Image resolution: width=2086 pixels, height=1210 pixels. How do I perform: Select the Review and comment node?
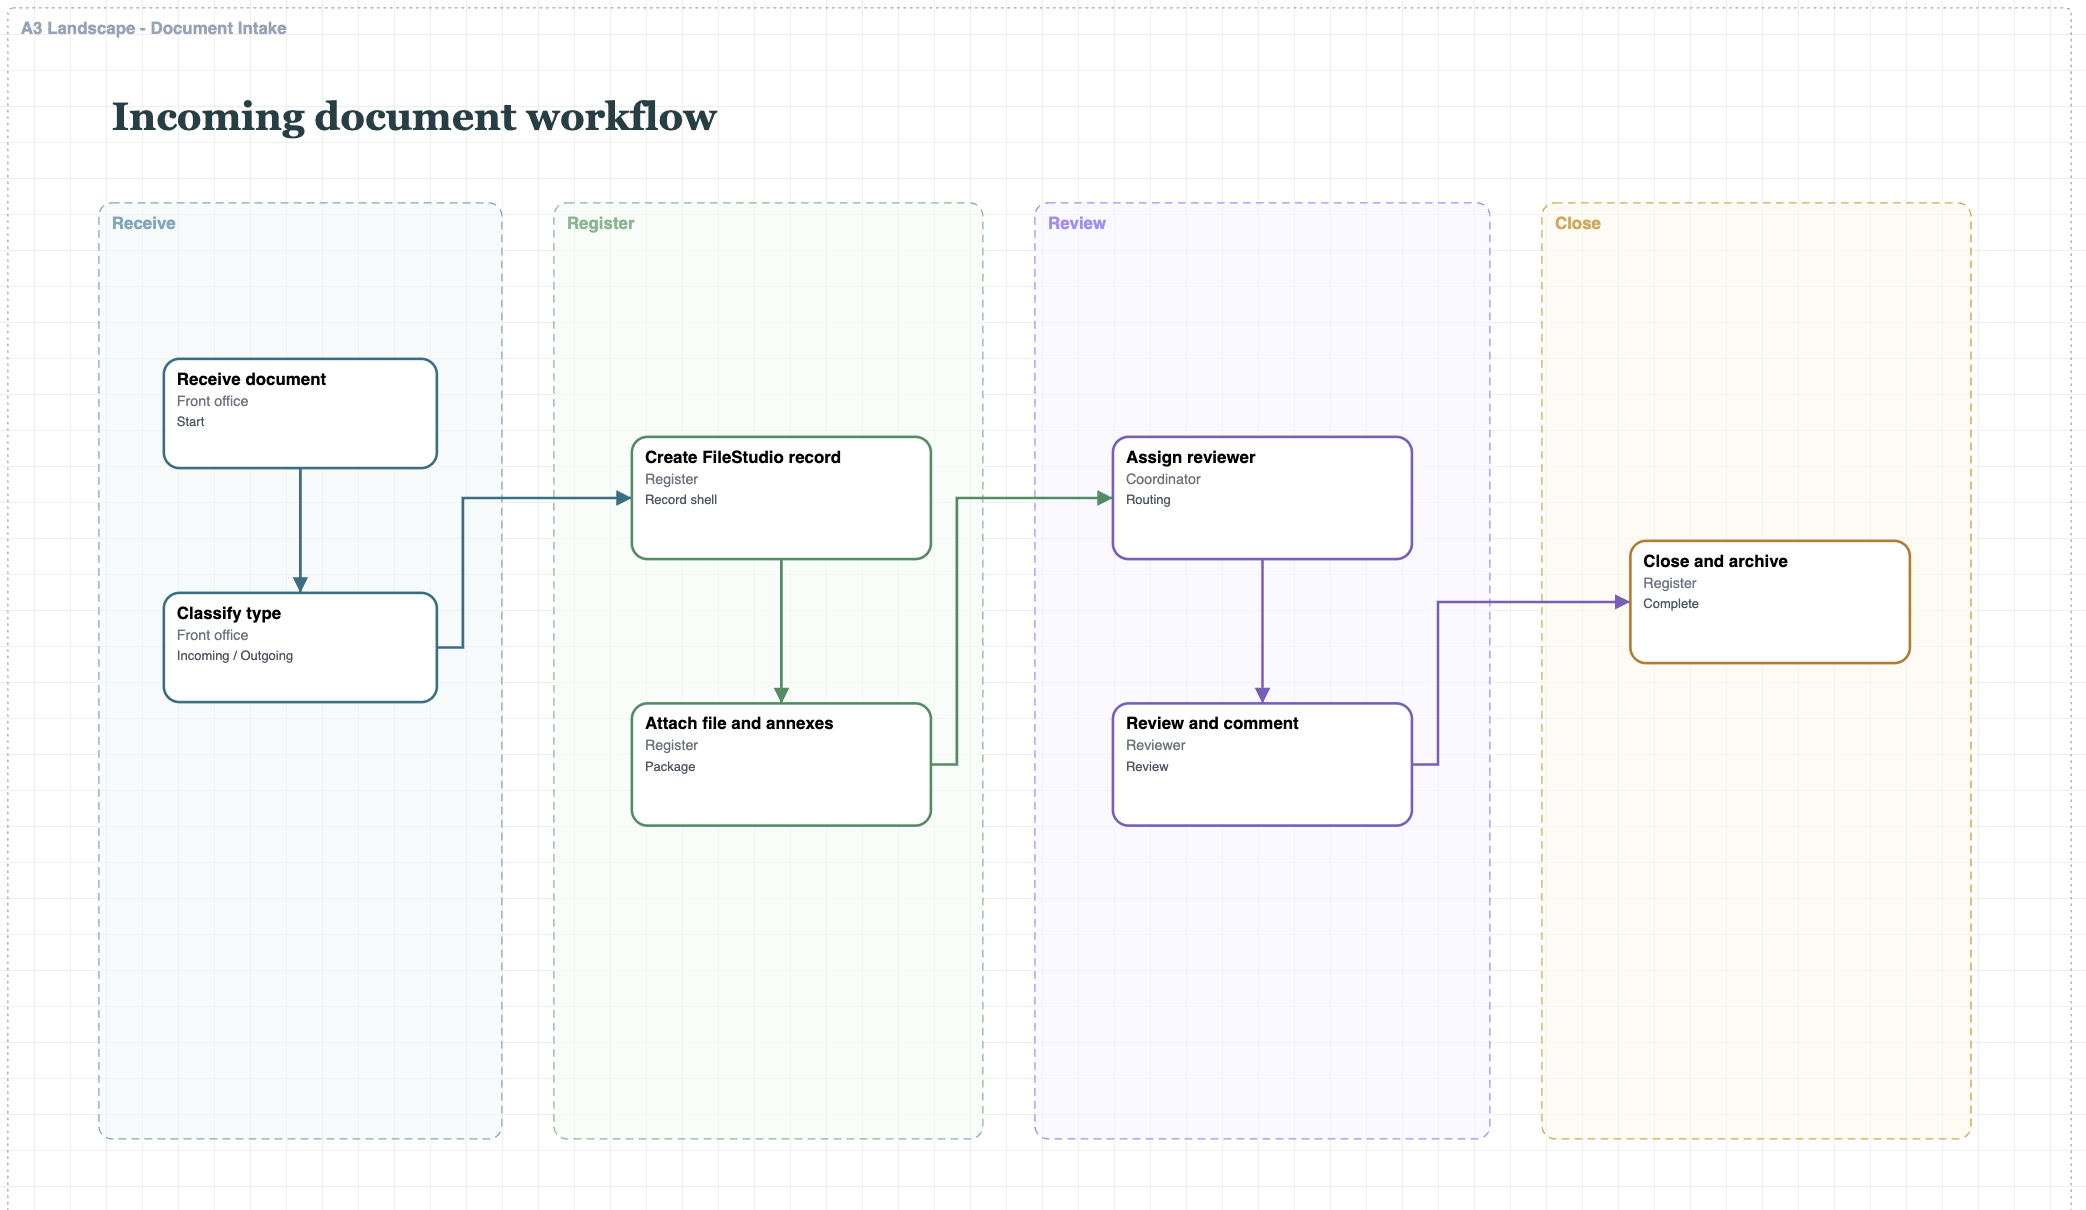1262,764
